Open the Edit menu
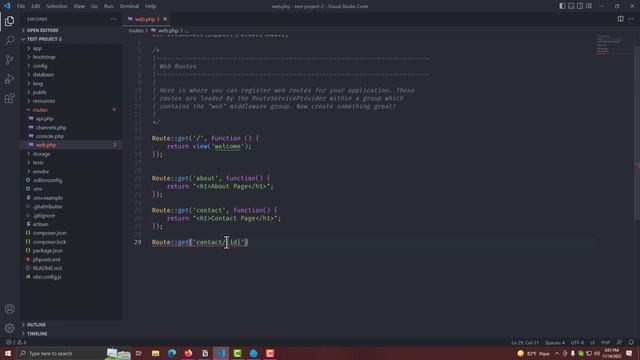This screenshot has height=360, width=640. (36, 6)
